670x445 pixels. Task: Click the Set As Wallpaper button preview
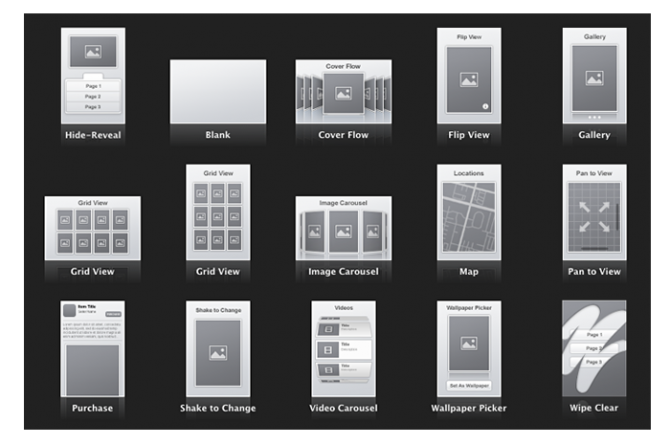[469, 386]
